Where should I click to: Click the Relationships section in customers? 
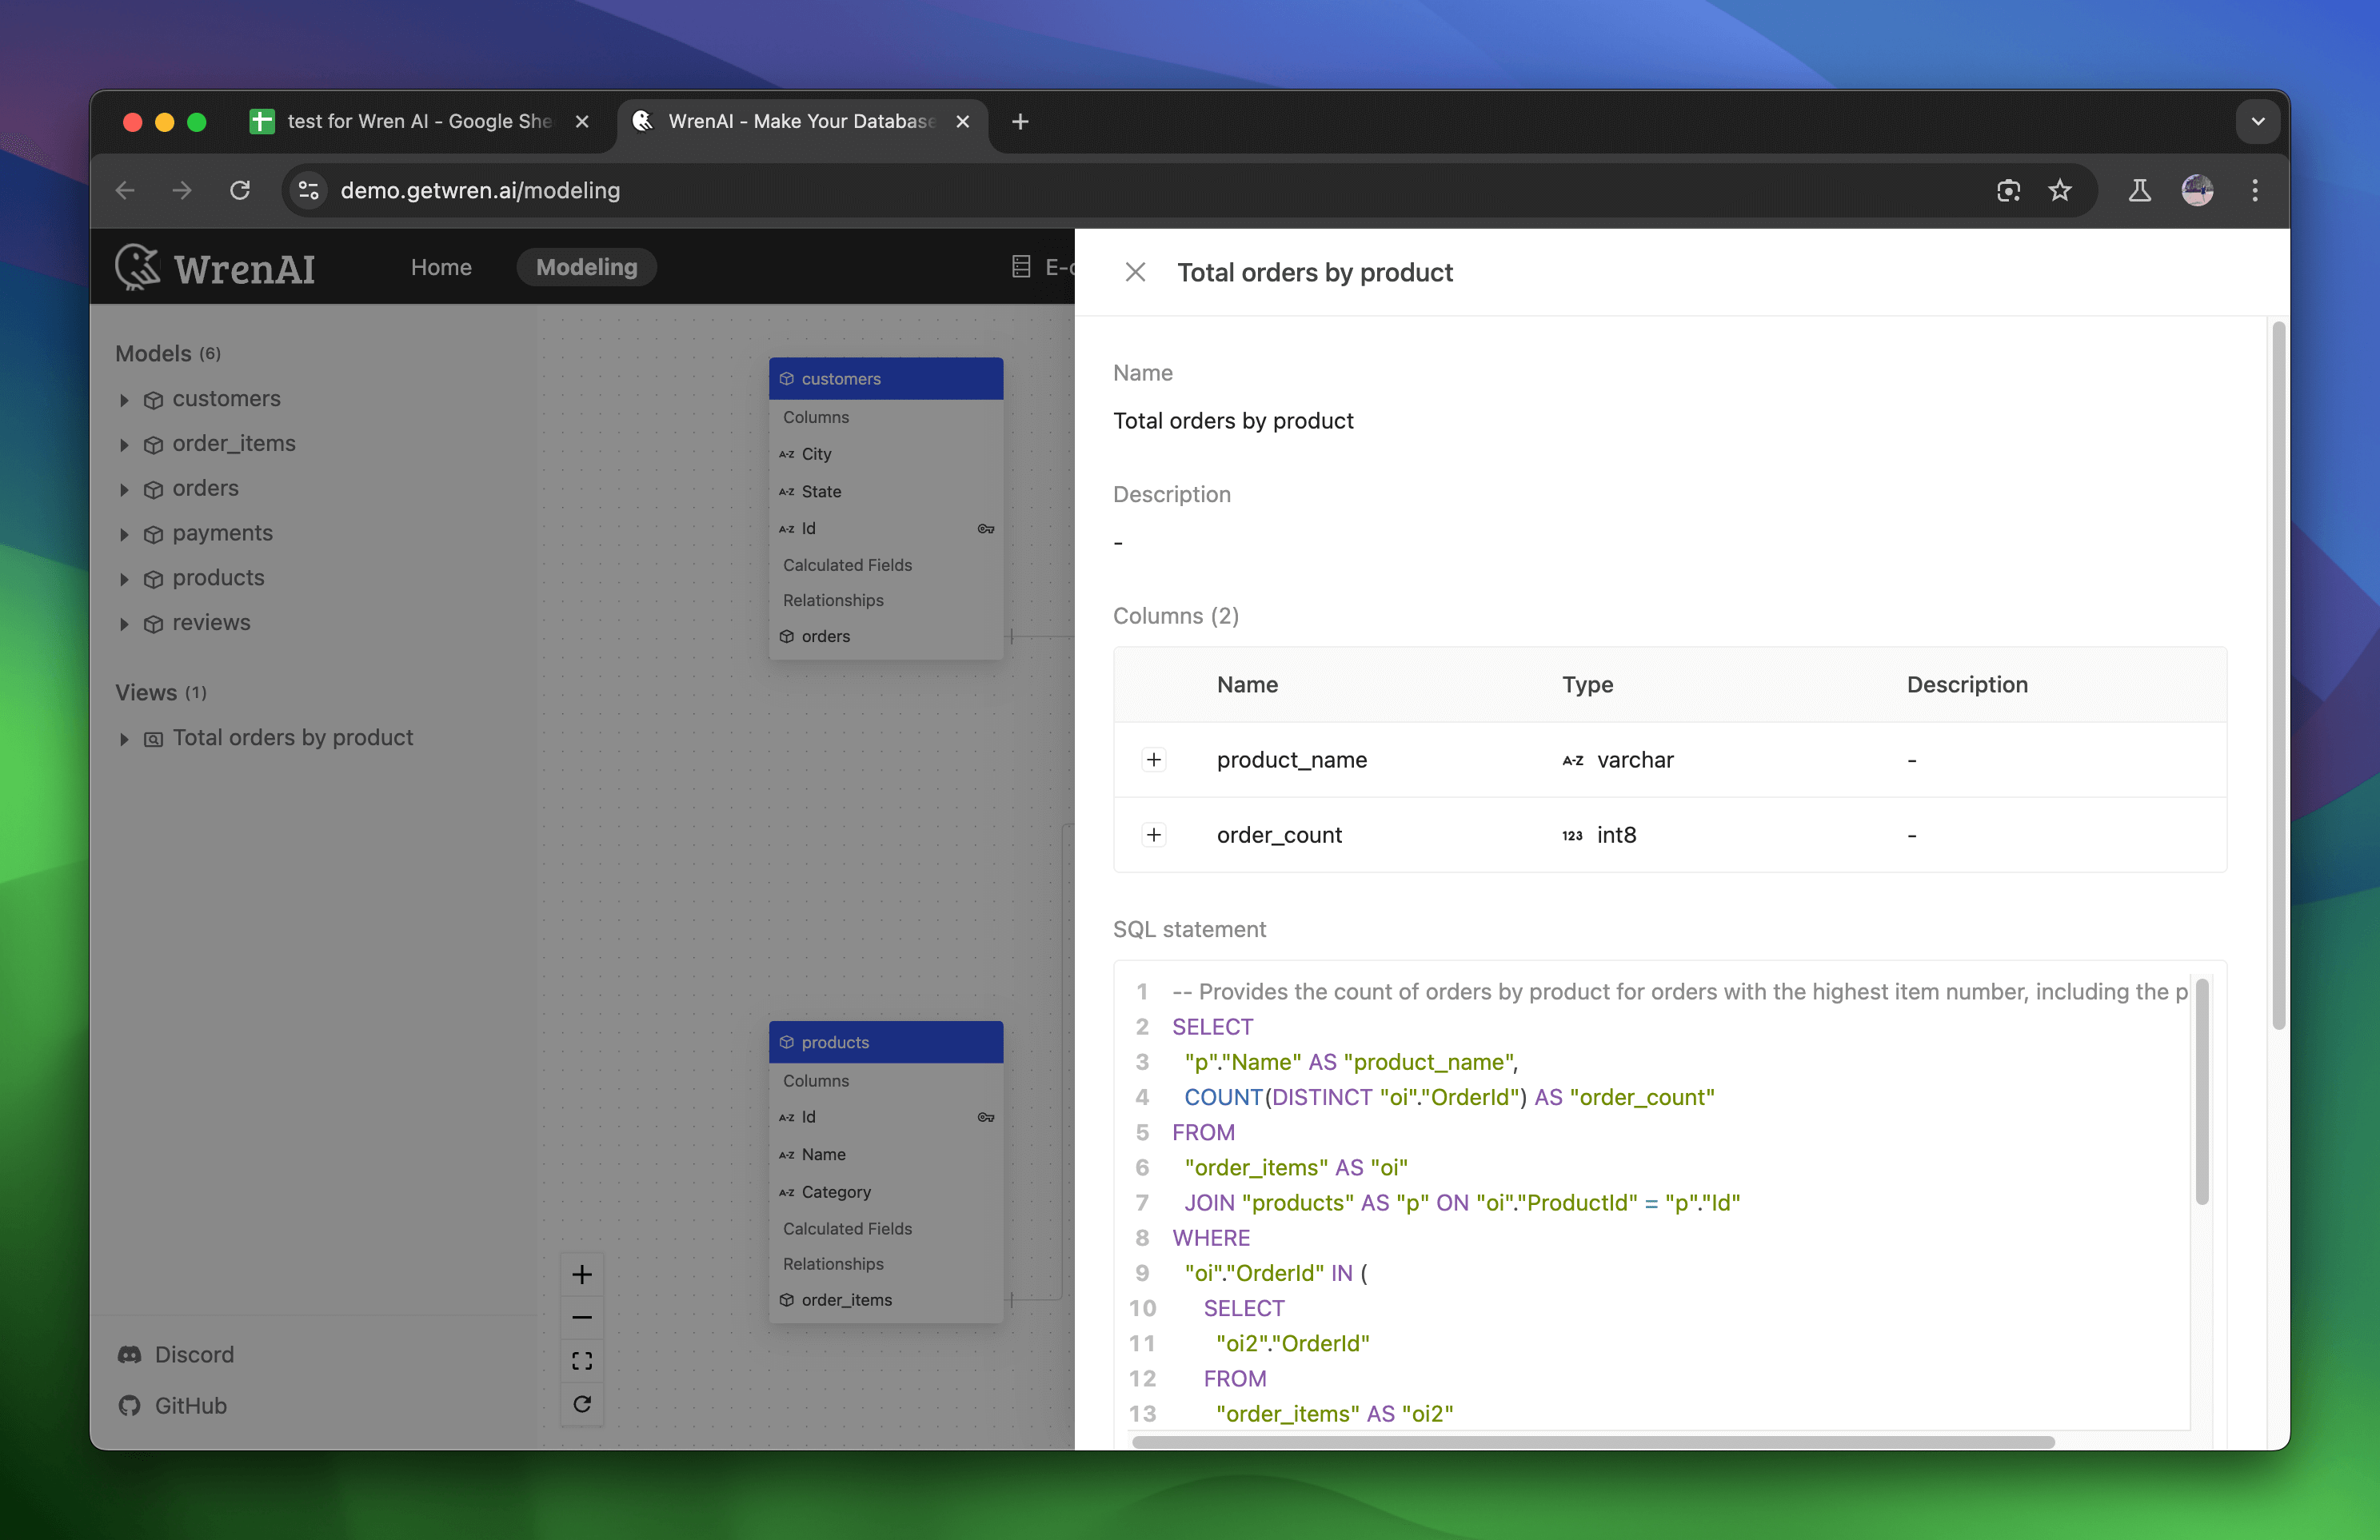pos(833,598)
